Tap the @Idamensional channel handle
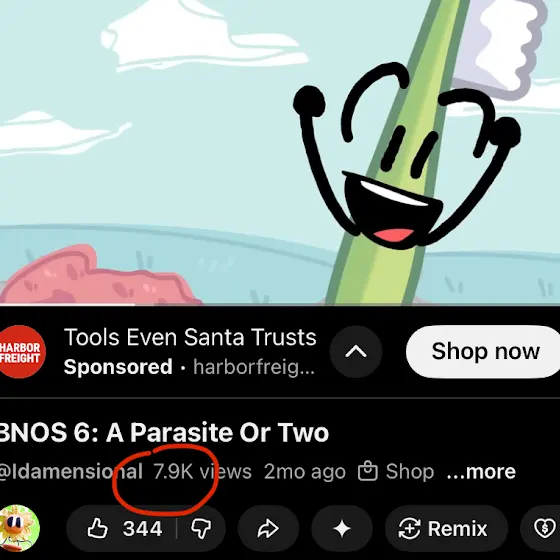560x560 pixels. pos(71,471)
